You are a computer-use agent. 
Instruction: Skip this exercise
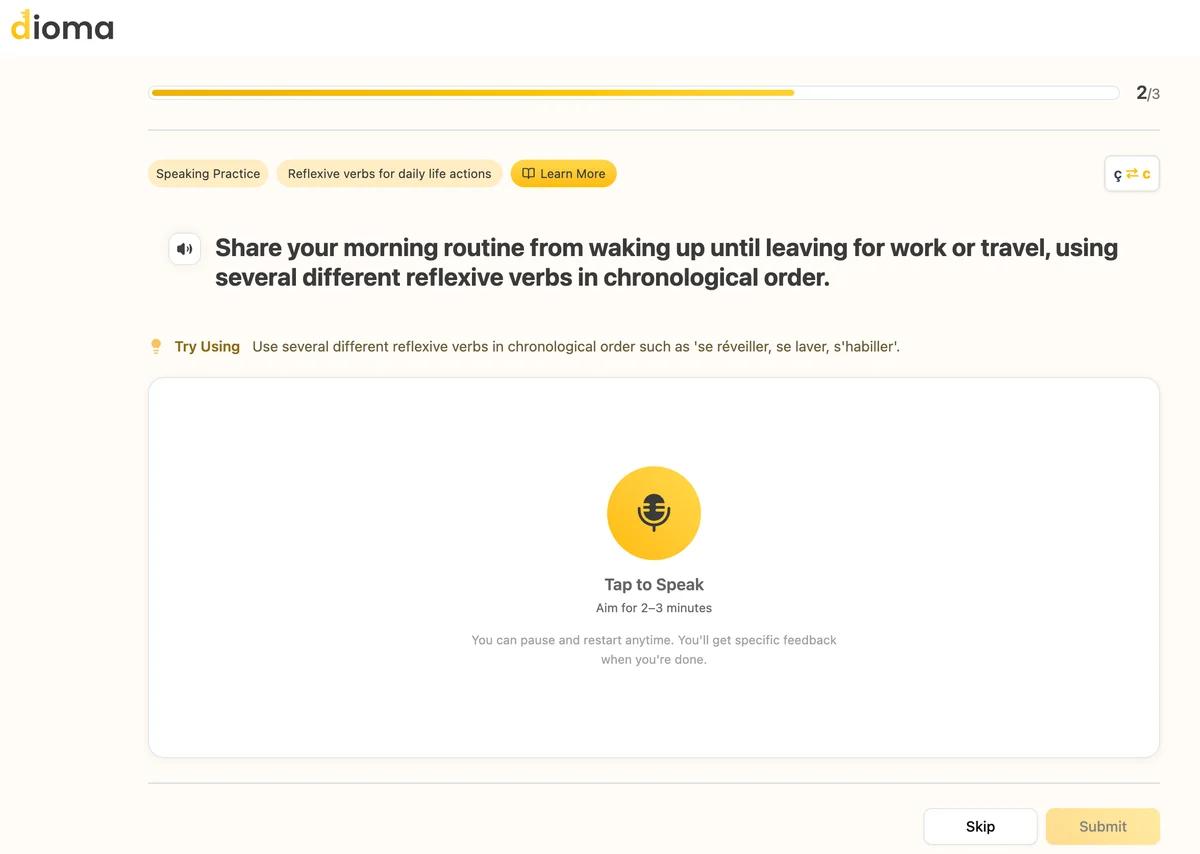click(980, 827)
